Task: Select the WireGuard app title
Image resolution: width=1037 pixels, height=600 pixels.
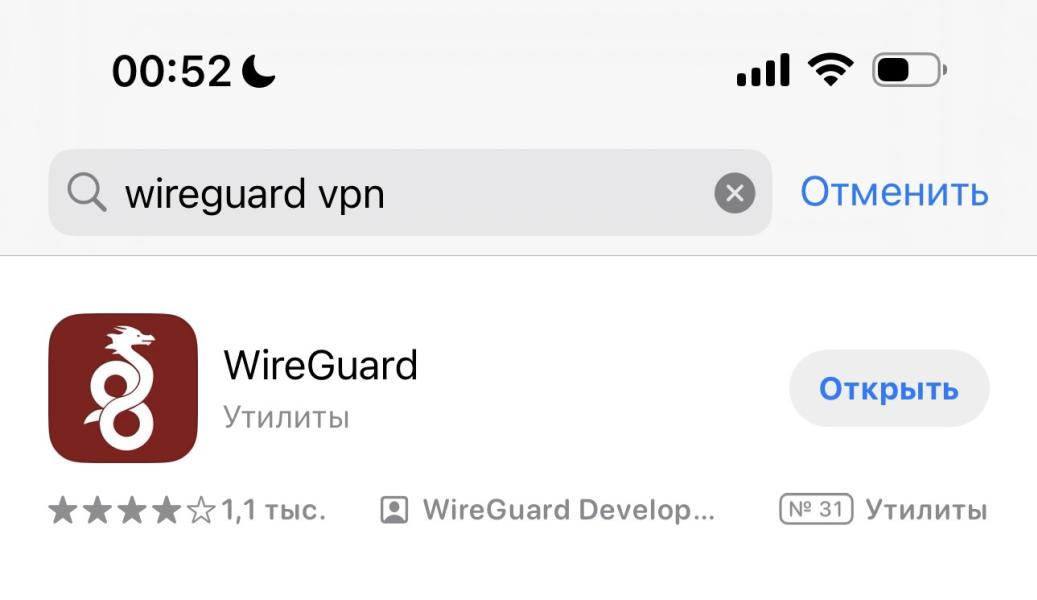Action: pos(321,365)
